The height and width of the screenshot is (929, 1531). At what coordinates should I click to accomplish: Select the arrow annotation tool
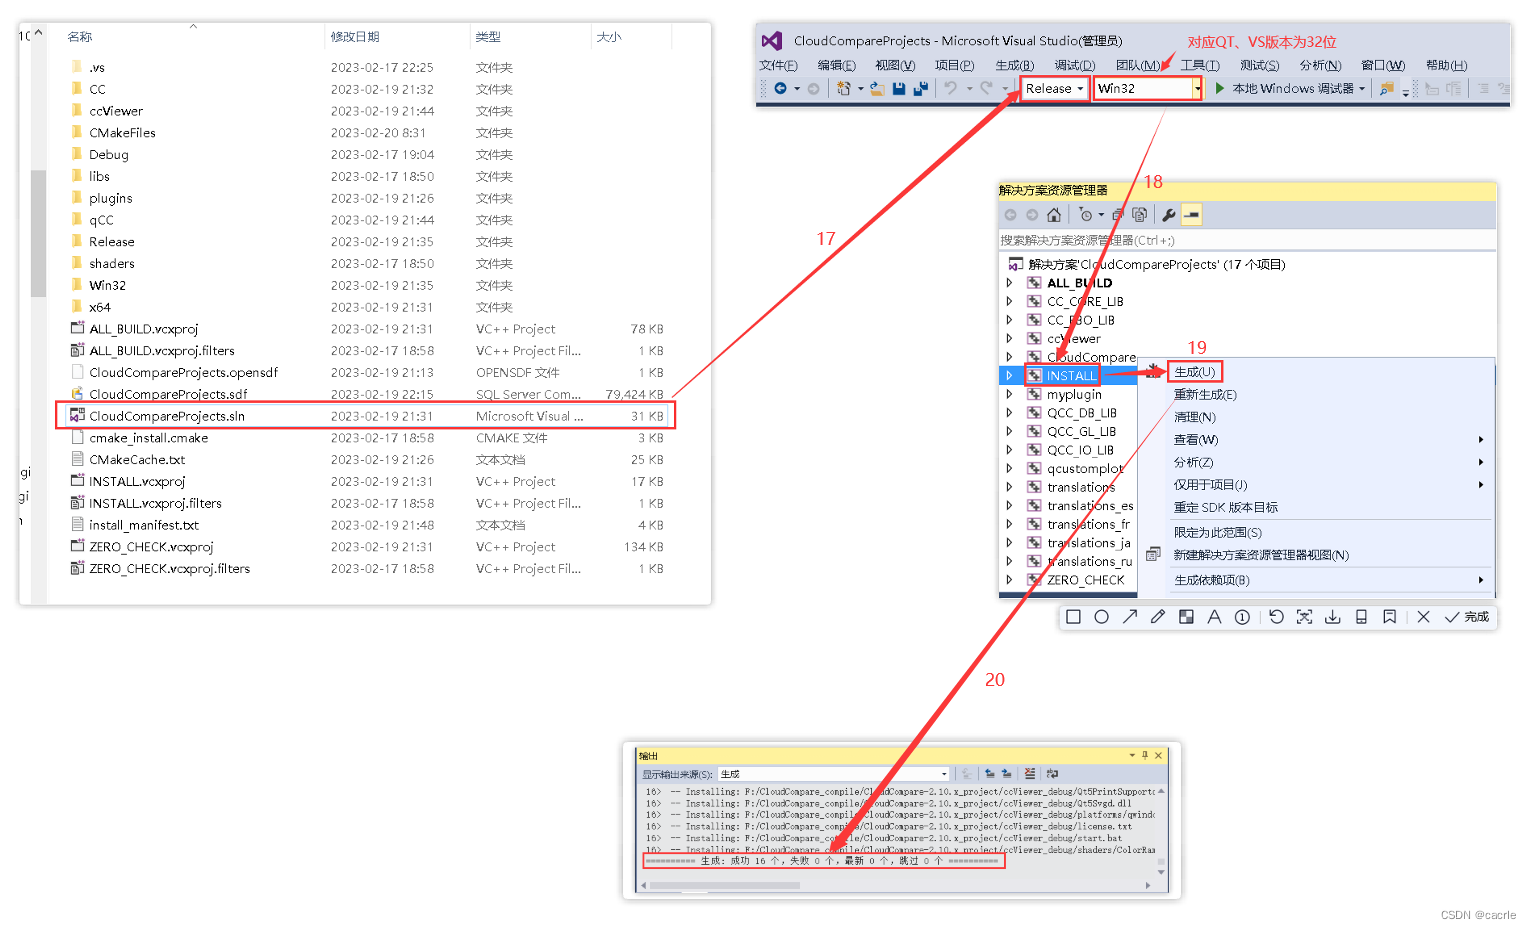click(1130, 617)
